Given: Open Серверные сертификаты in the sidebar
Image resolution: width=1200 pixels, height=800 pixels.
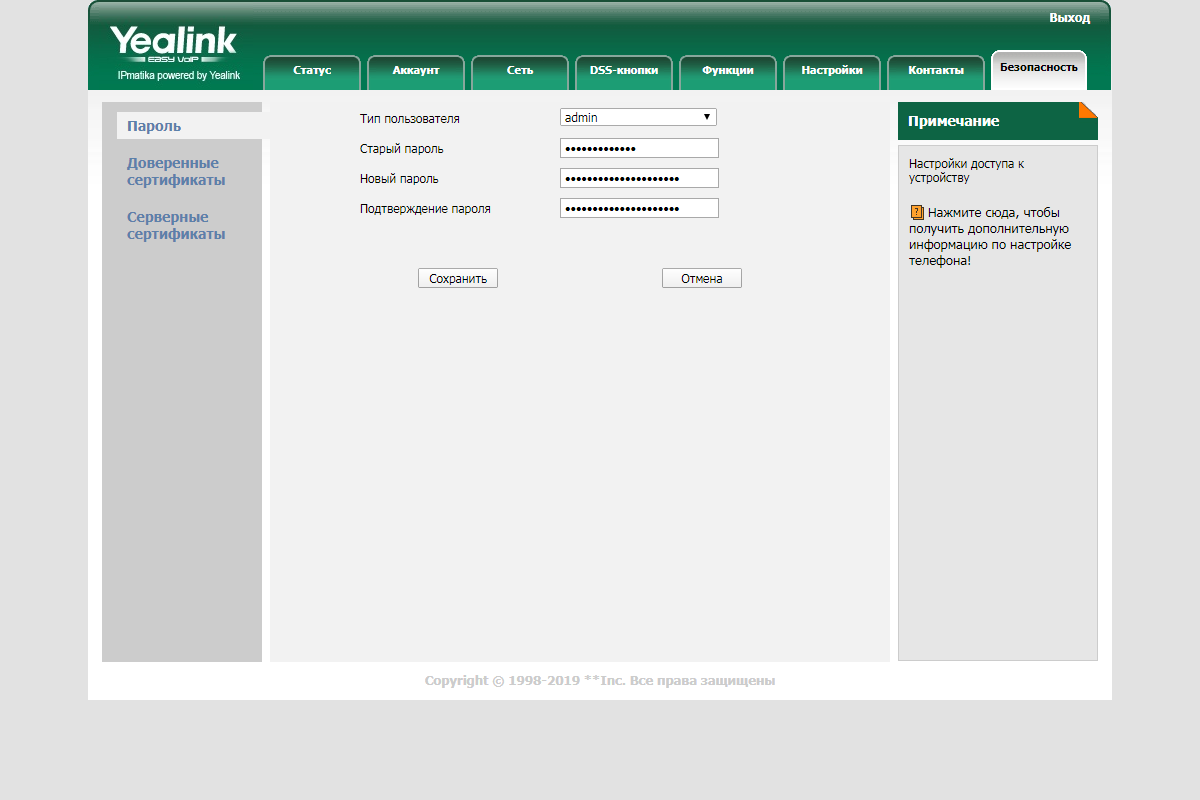Looking at the screenshot, I should coord(176,225).
